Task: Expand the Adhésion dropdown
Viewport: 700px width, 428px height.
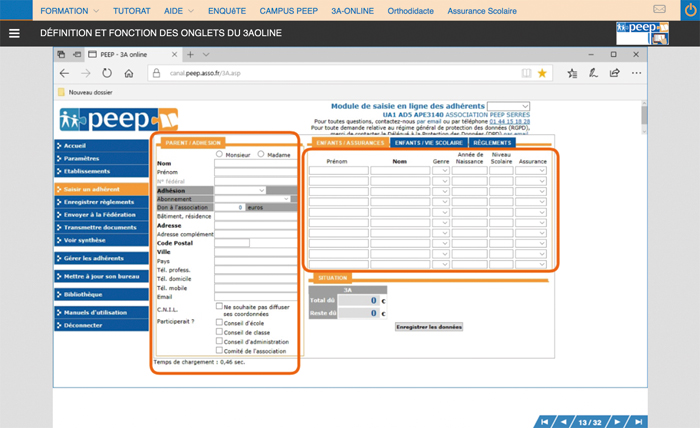Action: (261, 189)
